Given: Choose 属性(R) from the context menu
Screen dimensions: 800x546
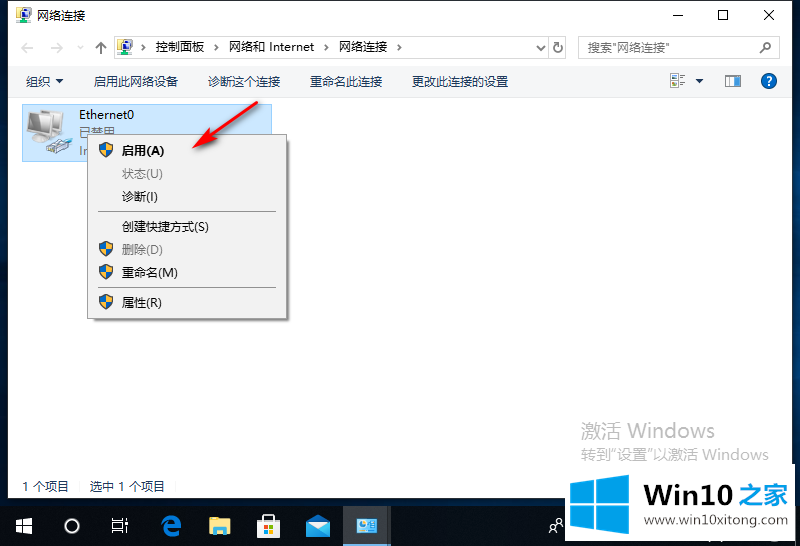Looking at the screenshot, I should 141,302.
